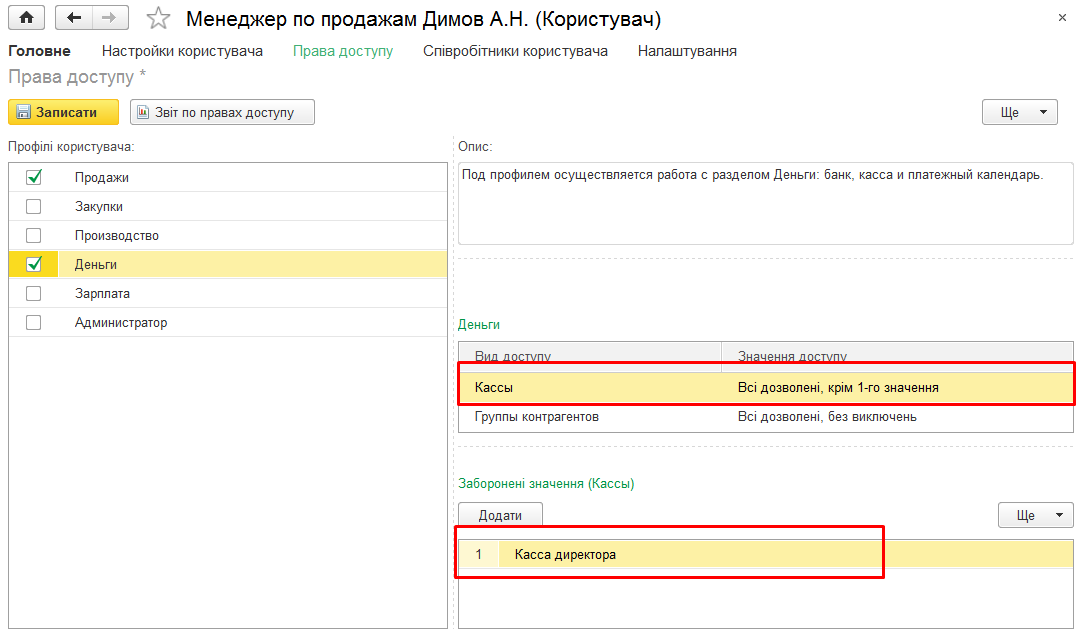Click the Значення доступу column header

point(898,356)
